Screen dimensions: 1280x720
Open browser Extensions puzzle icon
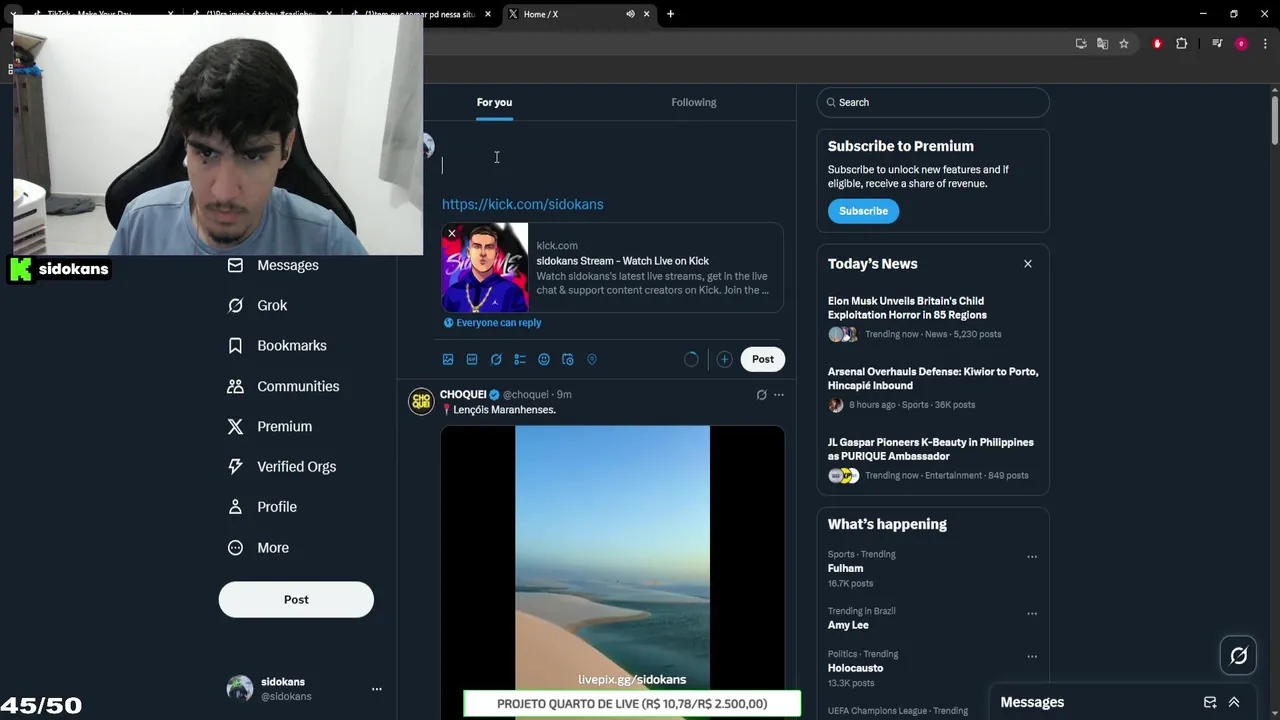pyautogui.click(x=1181, y=44)
